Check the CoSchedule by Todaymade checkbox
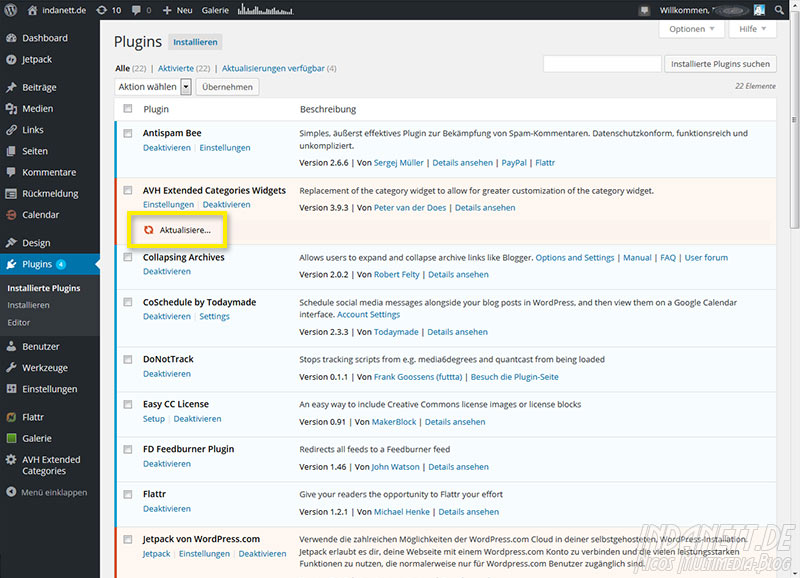The width and height of the screenshot is (800, 578). pyautogui.click(x=128, y=302)
